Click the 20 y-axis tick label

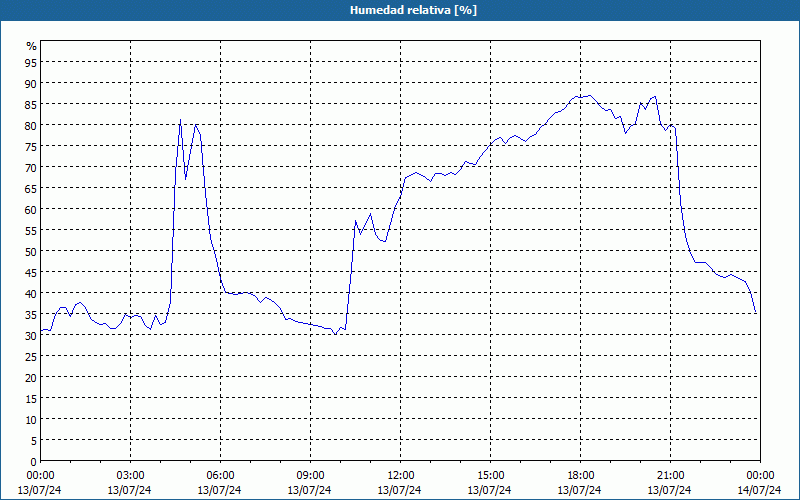(x=31, y=378)
